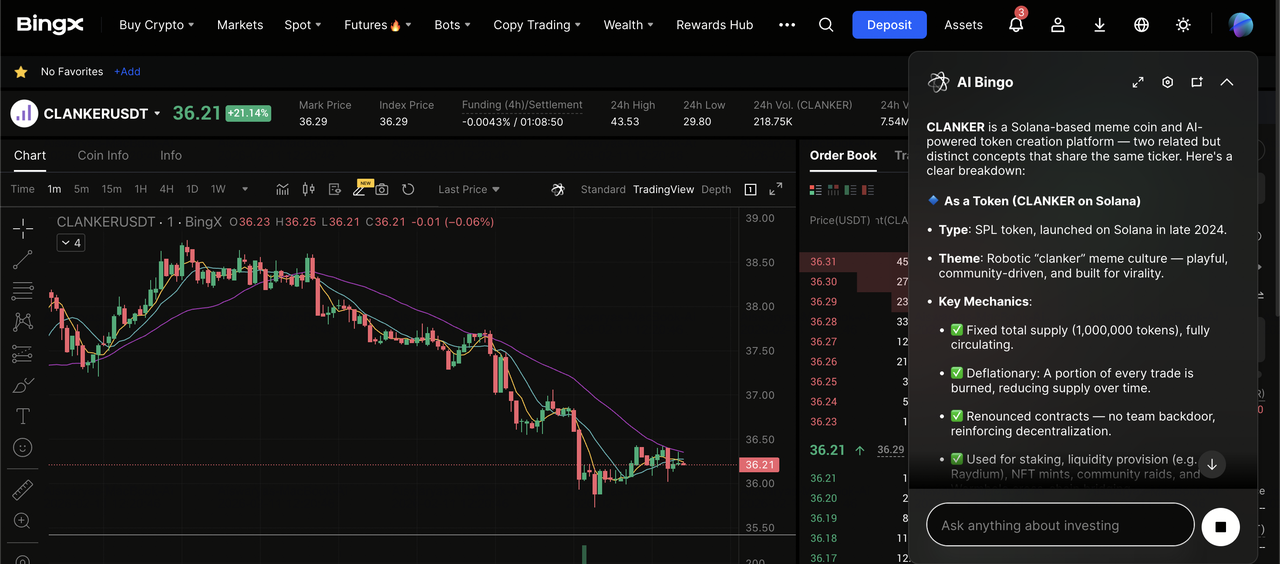The height and width of the screenshot is (564, 1280).
Task: Open the Last Price dropdown
Action: click(x=468, y=189)
